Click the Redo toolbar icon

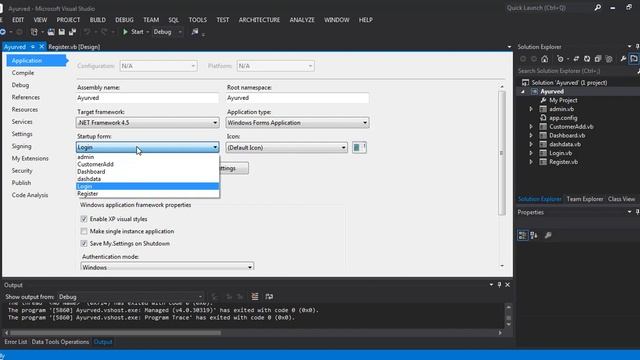coord(104,32)
